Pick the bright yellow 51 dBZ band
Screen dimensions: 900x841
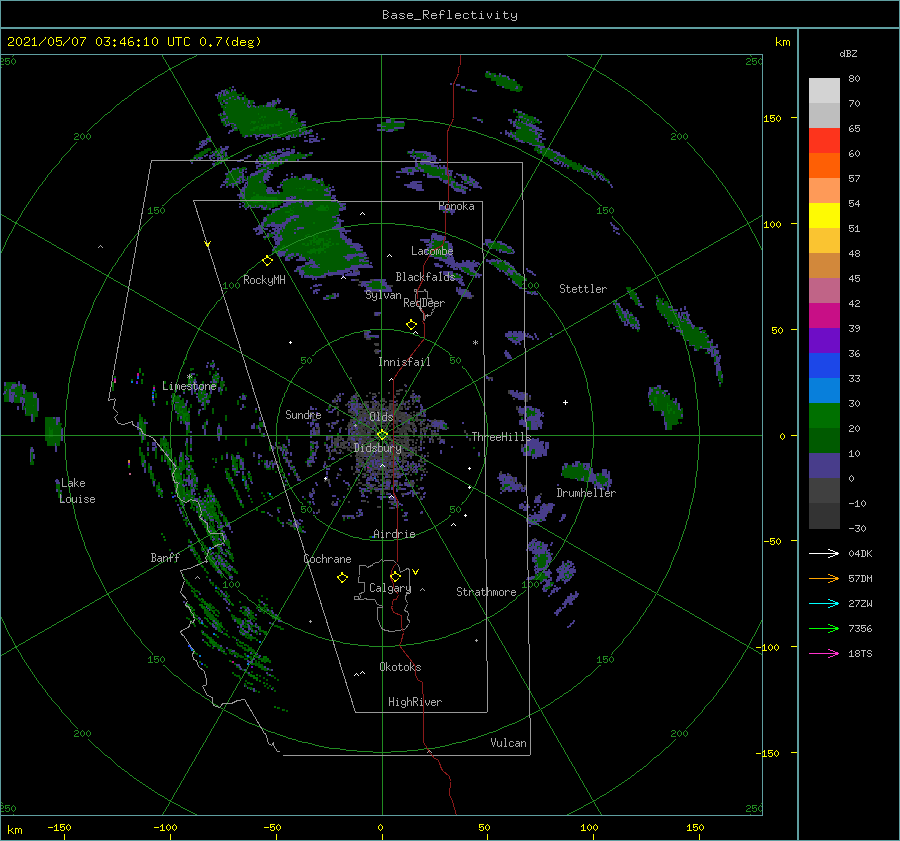824,215
